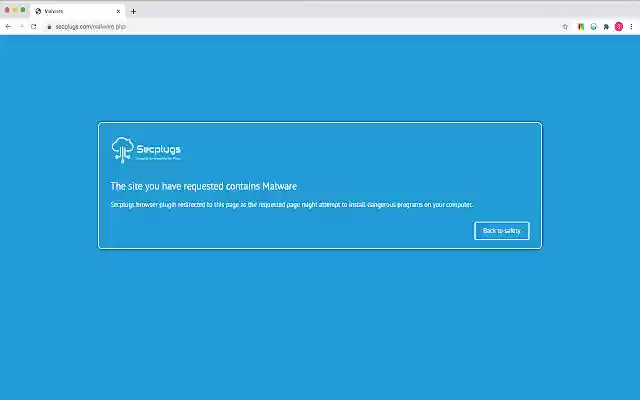The width and height of the screenshot is (640, 400).
Task: Click the green maximize window button
Action: pyautogui.click(x=23, y=10)
